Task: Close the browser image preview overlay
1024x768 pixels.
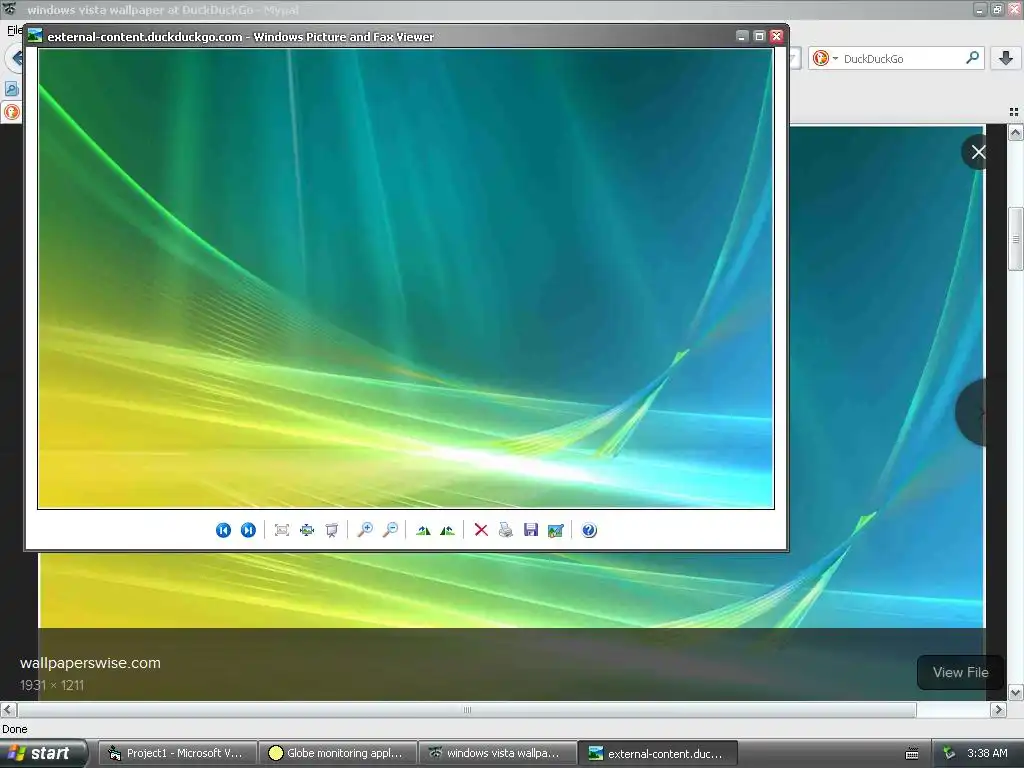Action: (978, 152)
